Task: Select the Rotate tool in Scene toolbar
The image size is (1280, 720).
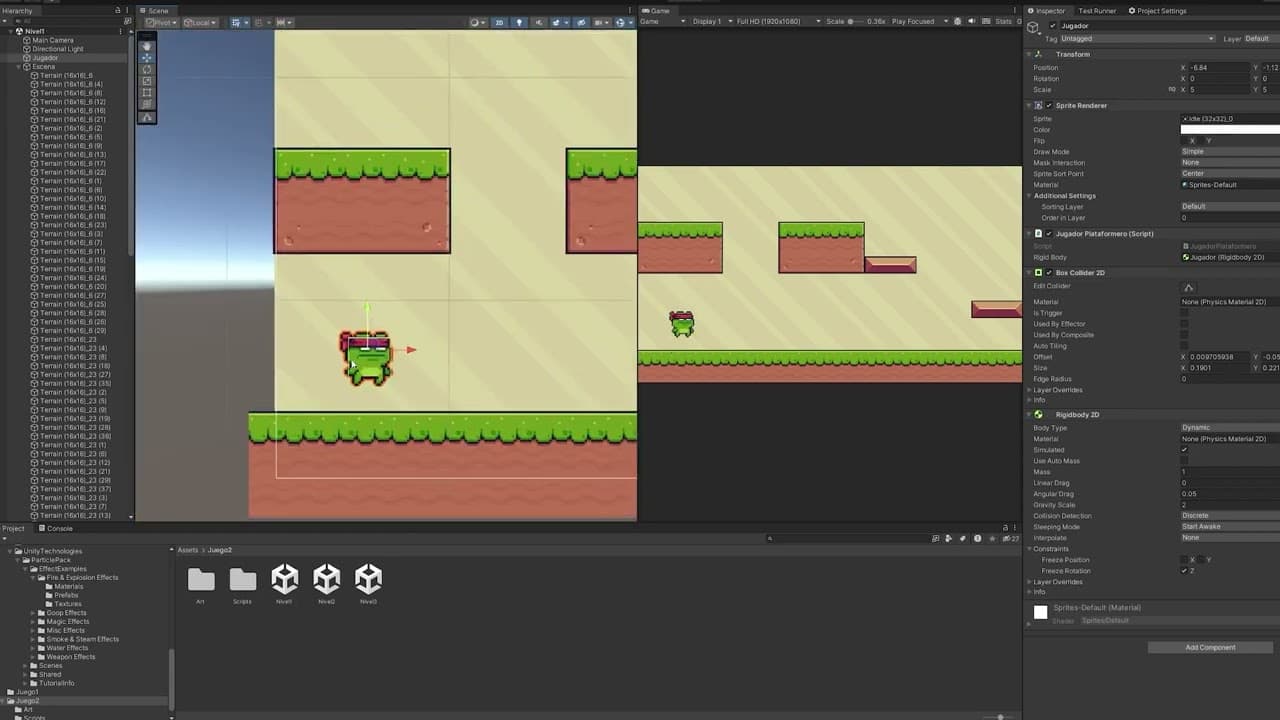Action: click(147, 69)
